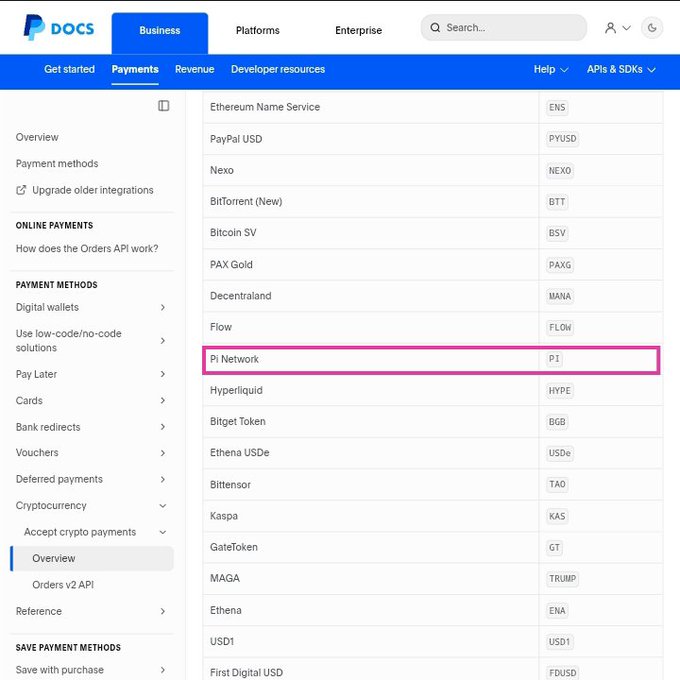Expand Pay Later chevron
The width and height of the screenshot is (680, 680).
click(163, 374)
